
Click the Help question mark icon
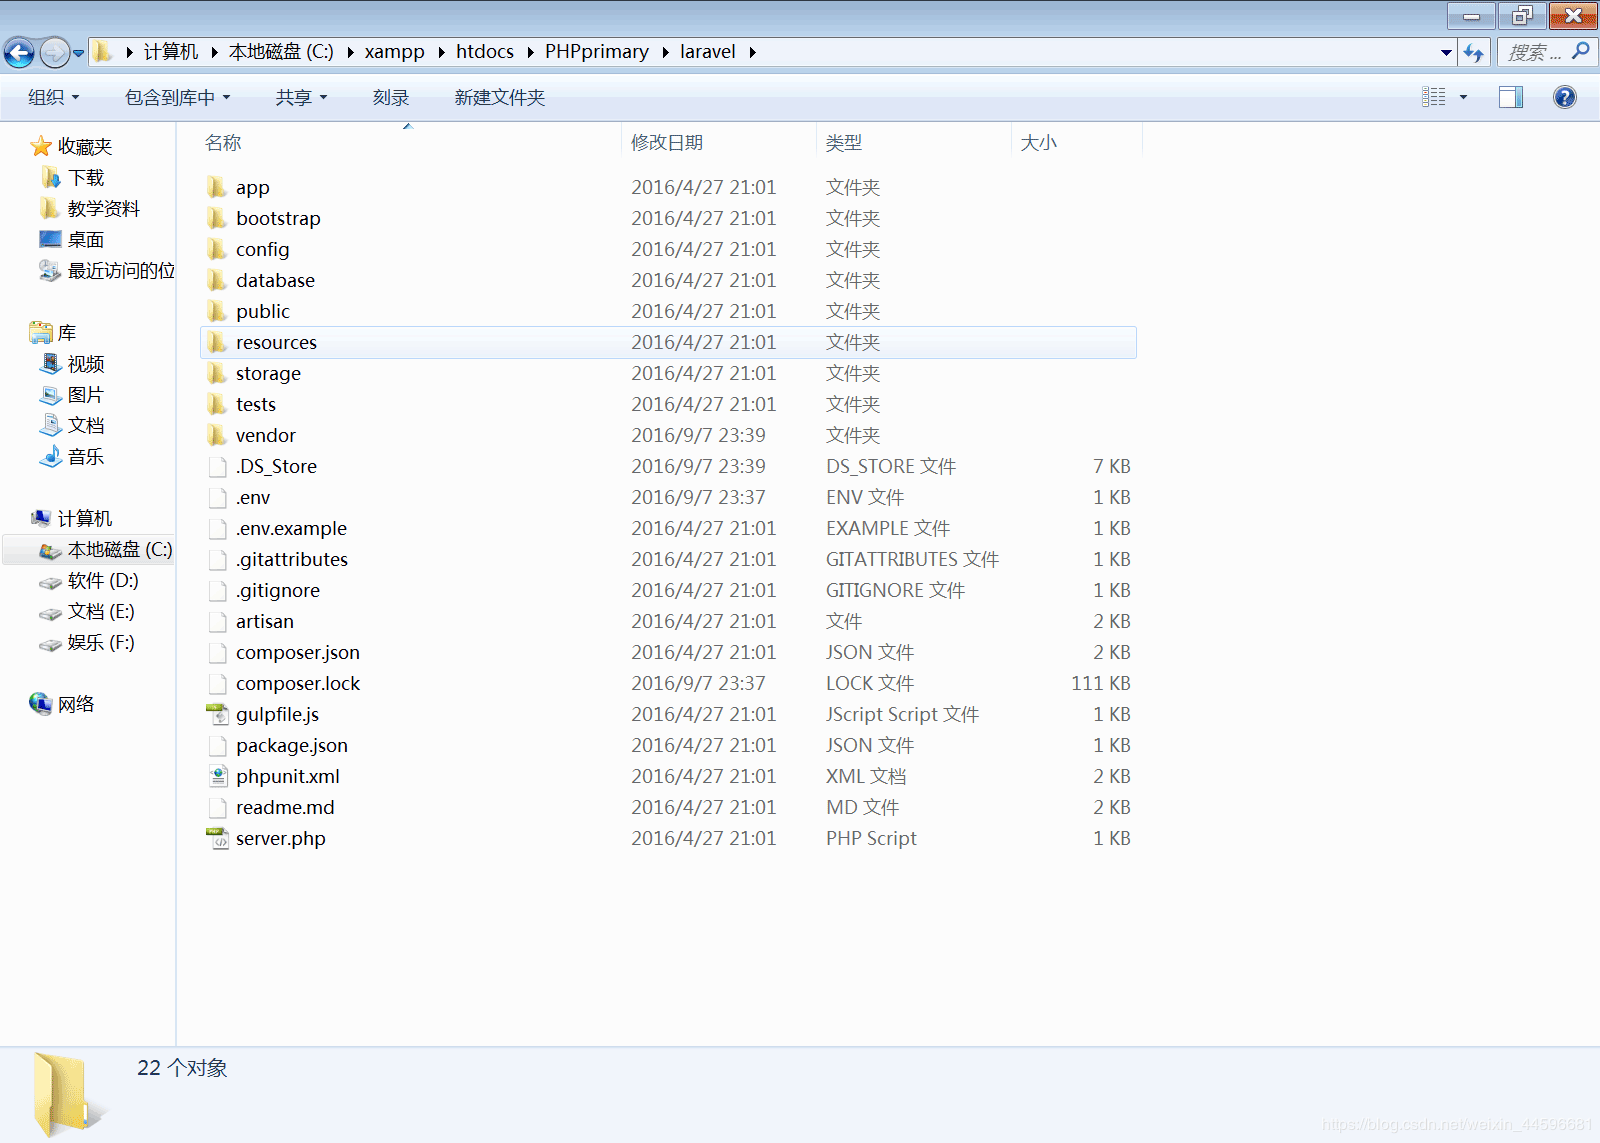1564,97
